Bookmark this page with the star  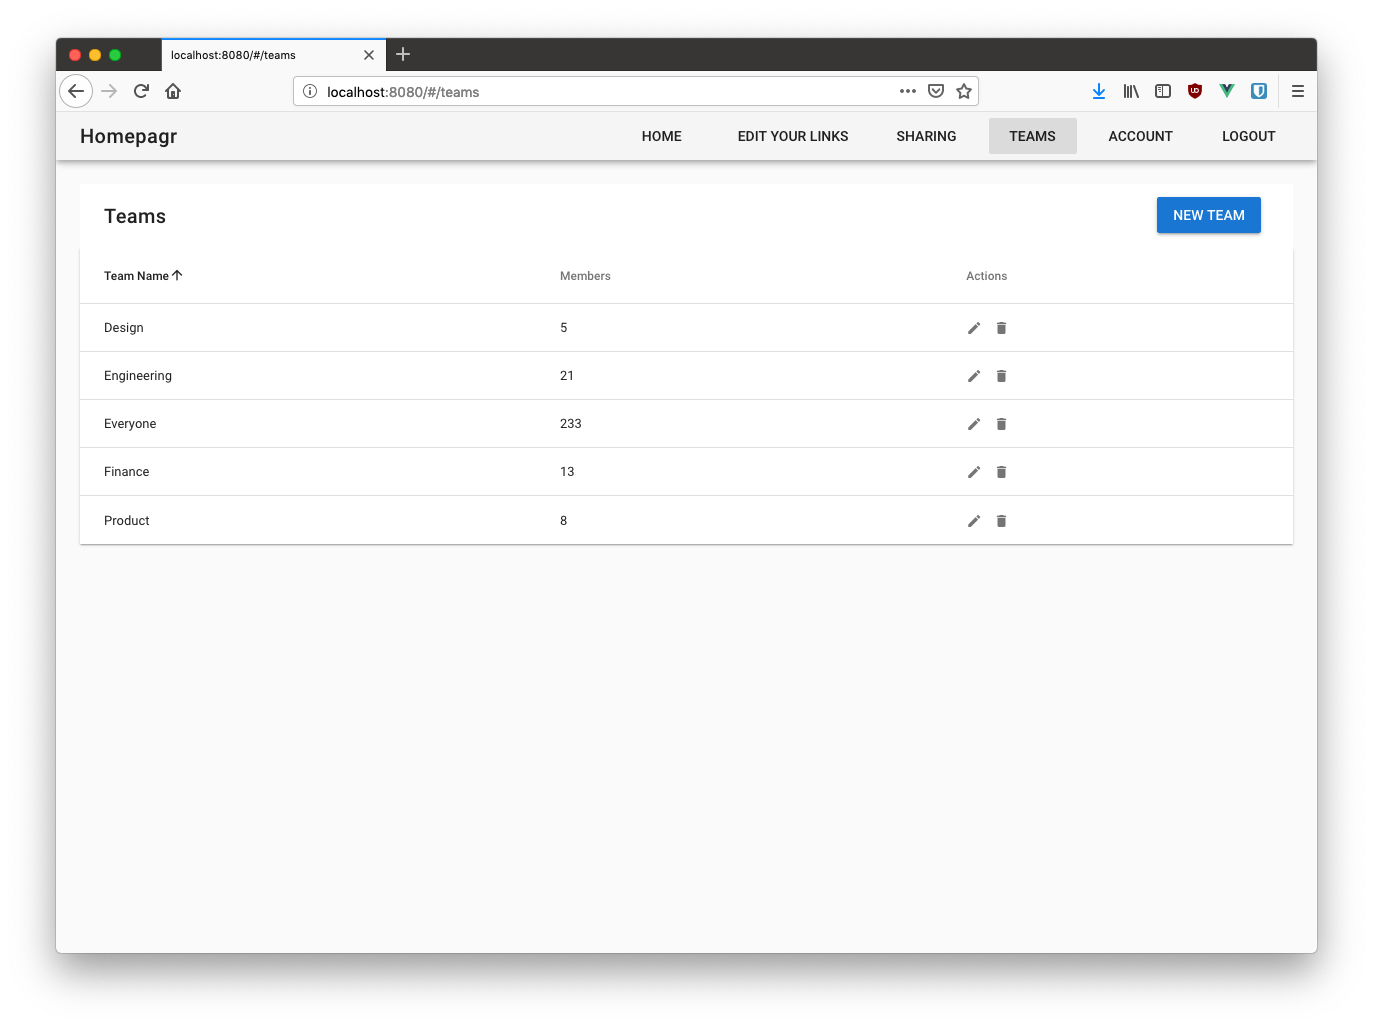point(964,91)
